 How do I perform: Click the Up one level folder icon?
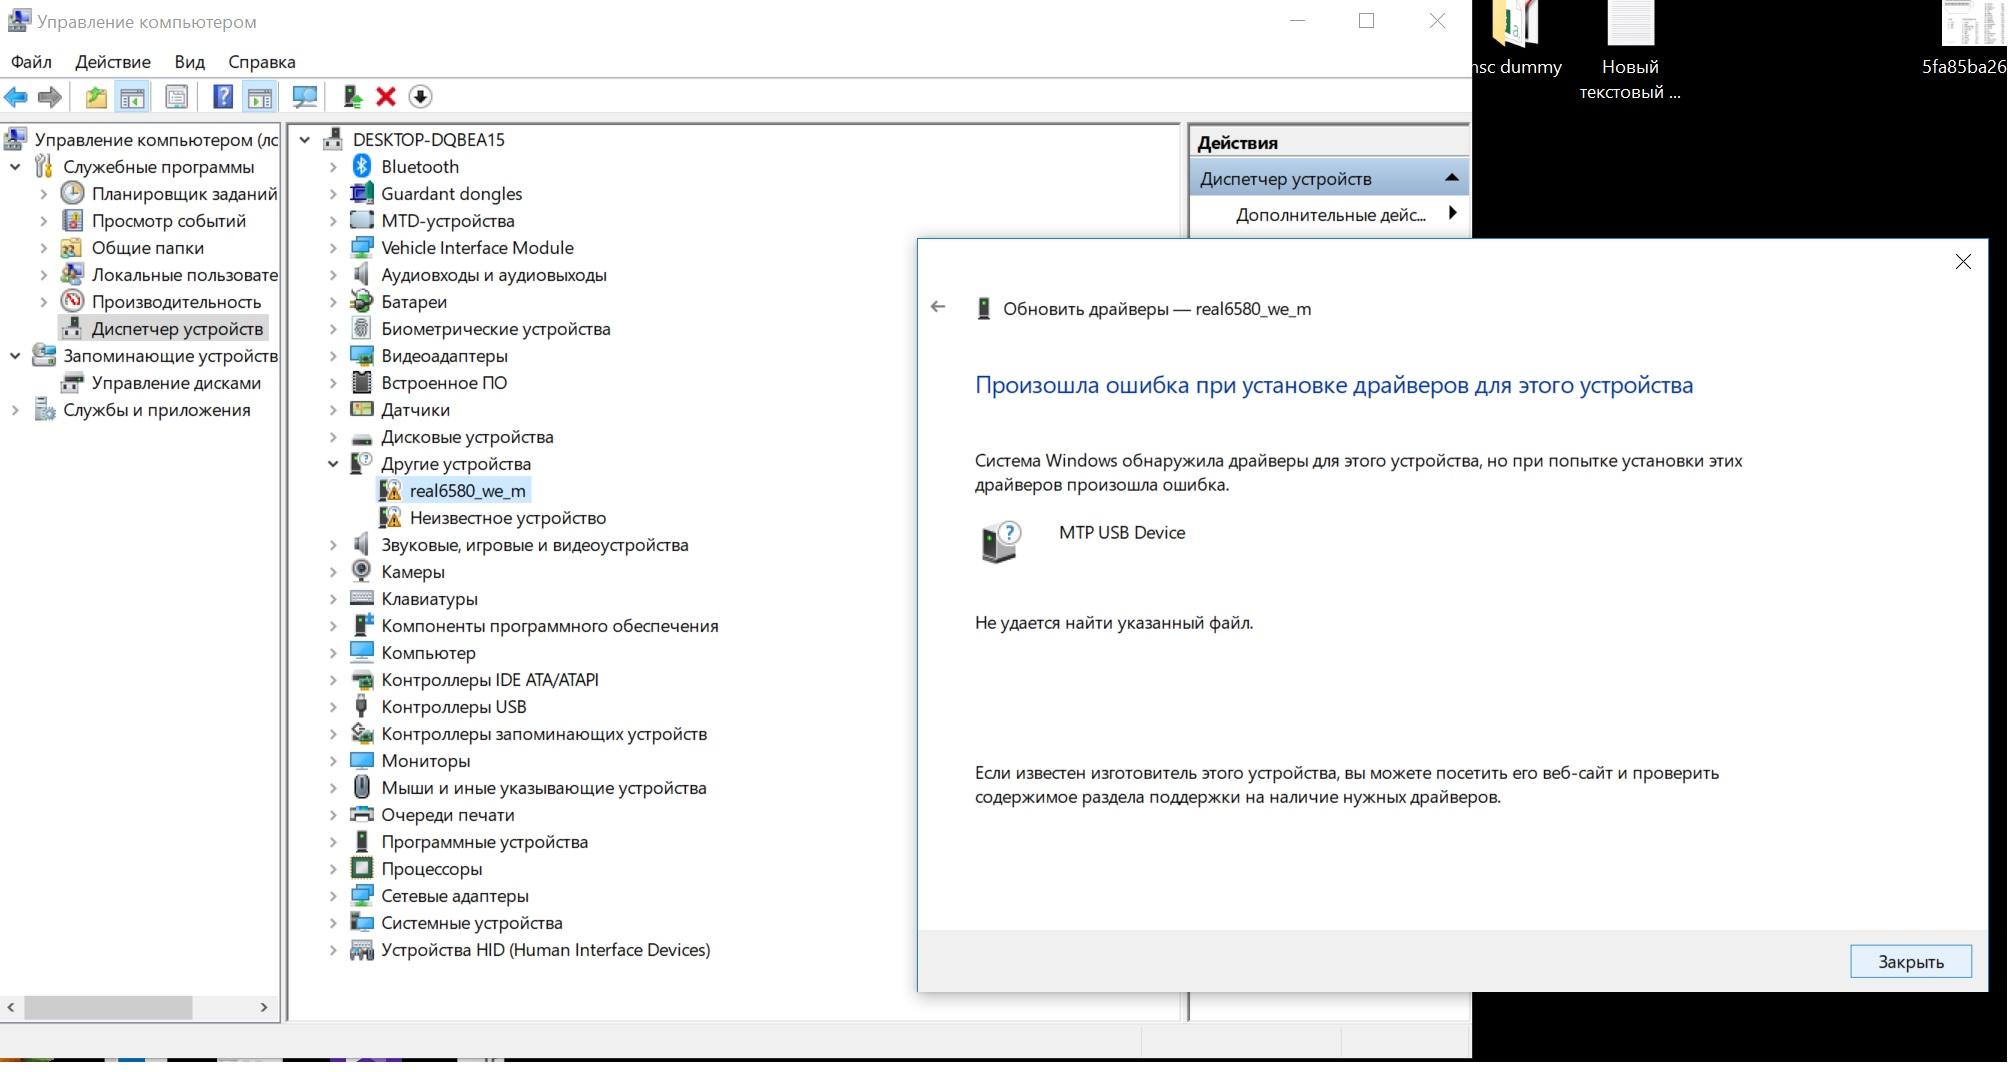click(96, 97)
